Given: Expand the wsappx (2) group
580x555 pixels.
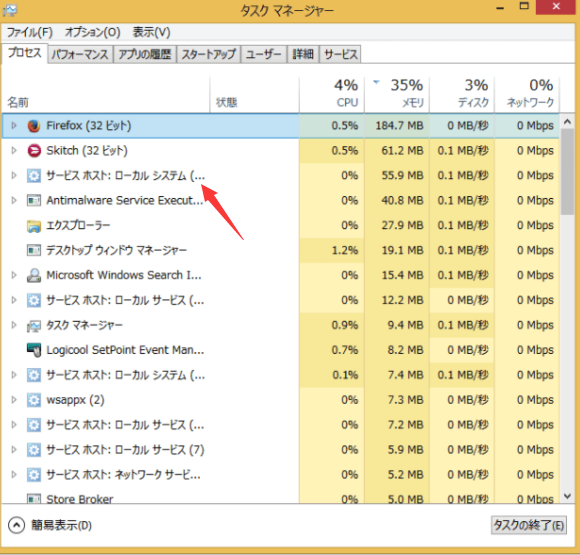Looking at the screenshot, I should 14,400.
